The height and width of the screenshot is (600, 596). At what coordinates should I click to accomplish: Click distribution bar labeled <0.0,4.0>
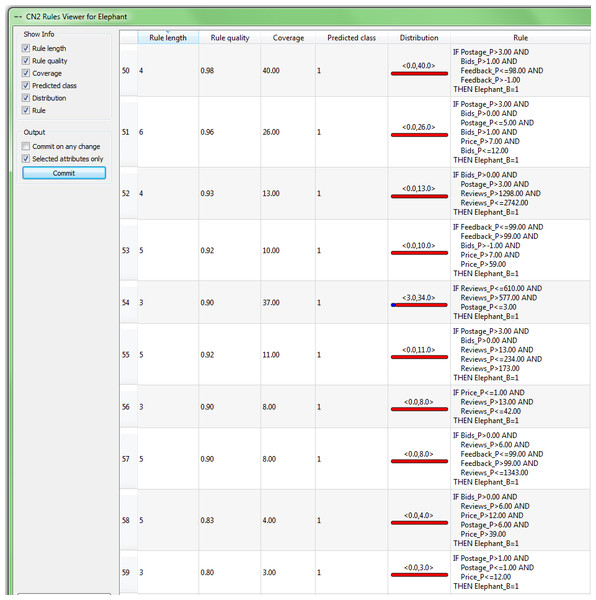[419, 523]
